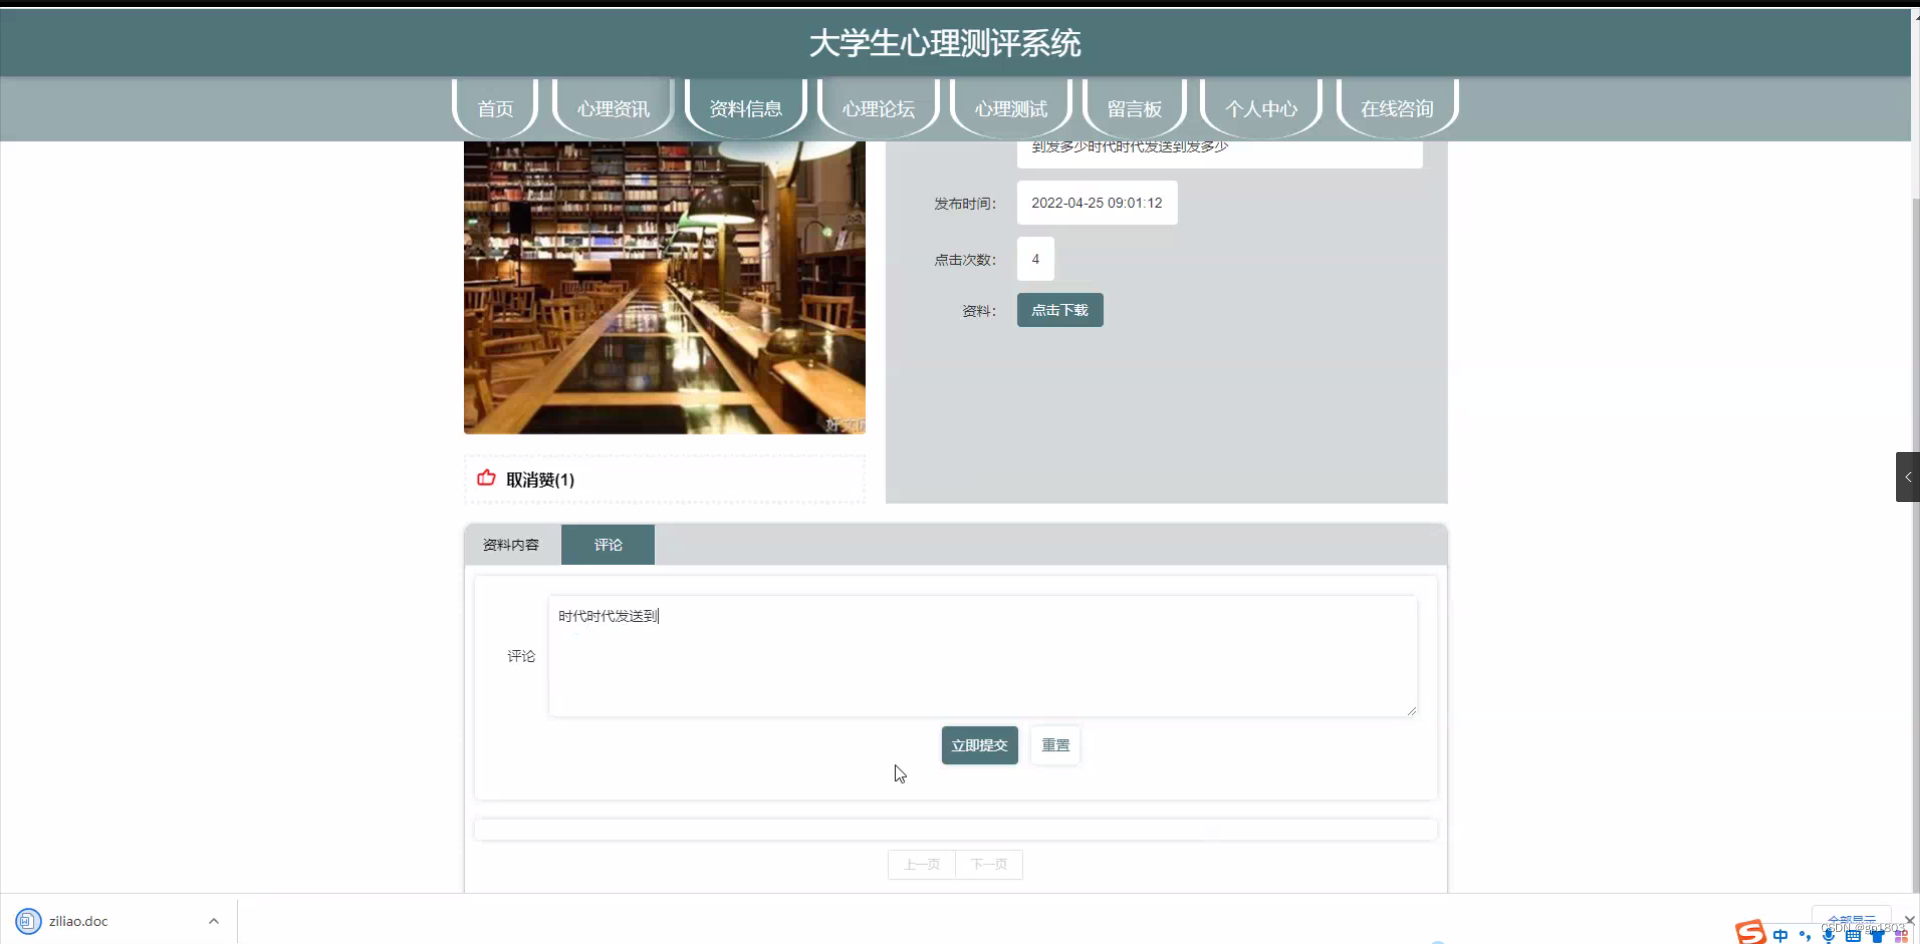The image size is (1920, 944).
Task: Open the side panel arrow handle
Action: point(1907,477)
